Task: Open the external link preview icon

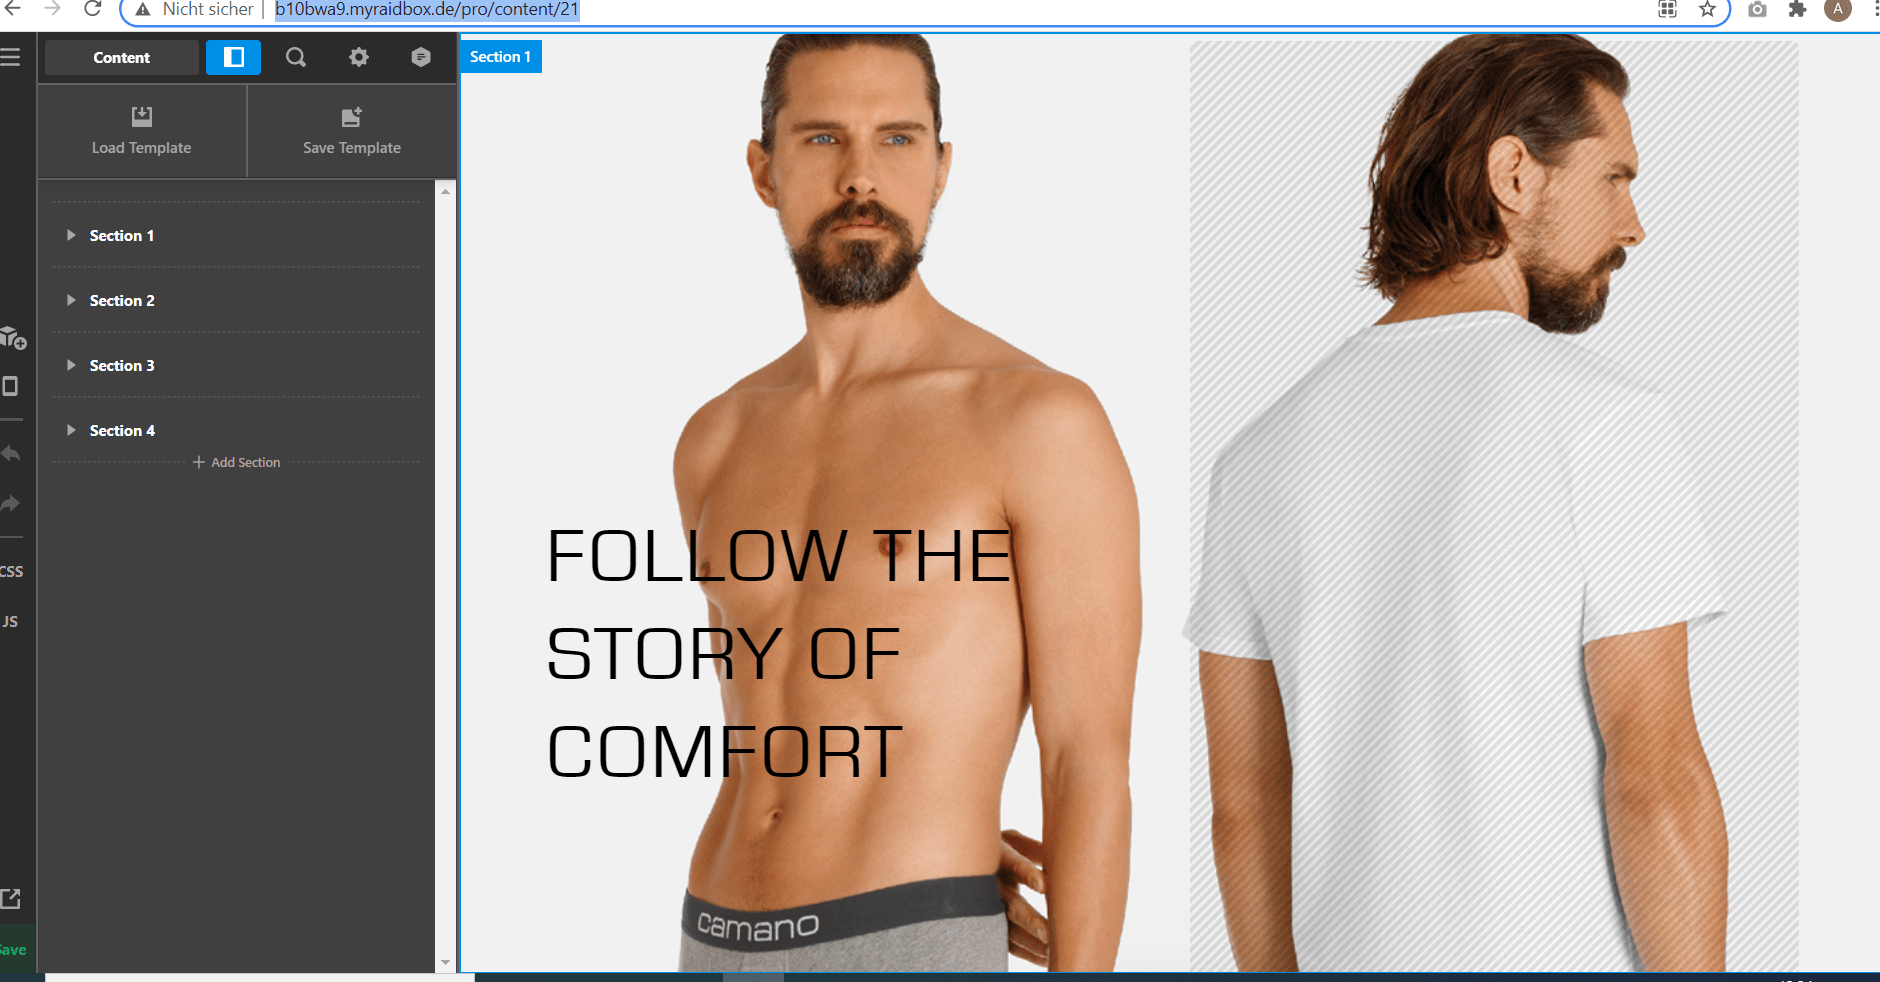Action: point(11,898)
